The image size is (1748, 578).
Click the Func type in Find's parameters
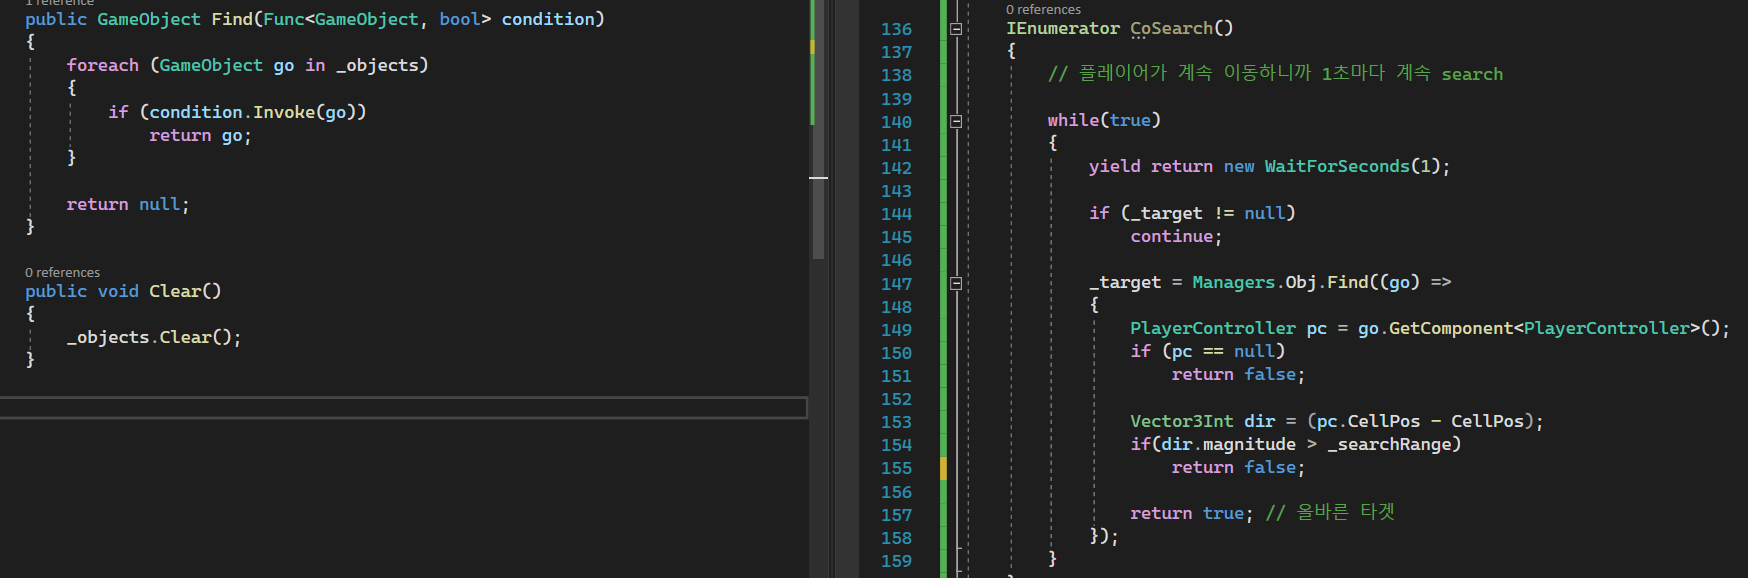(283, 19)
